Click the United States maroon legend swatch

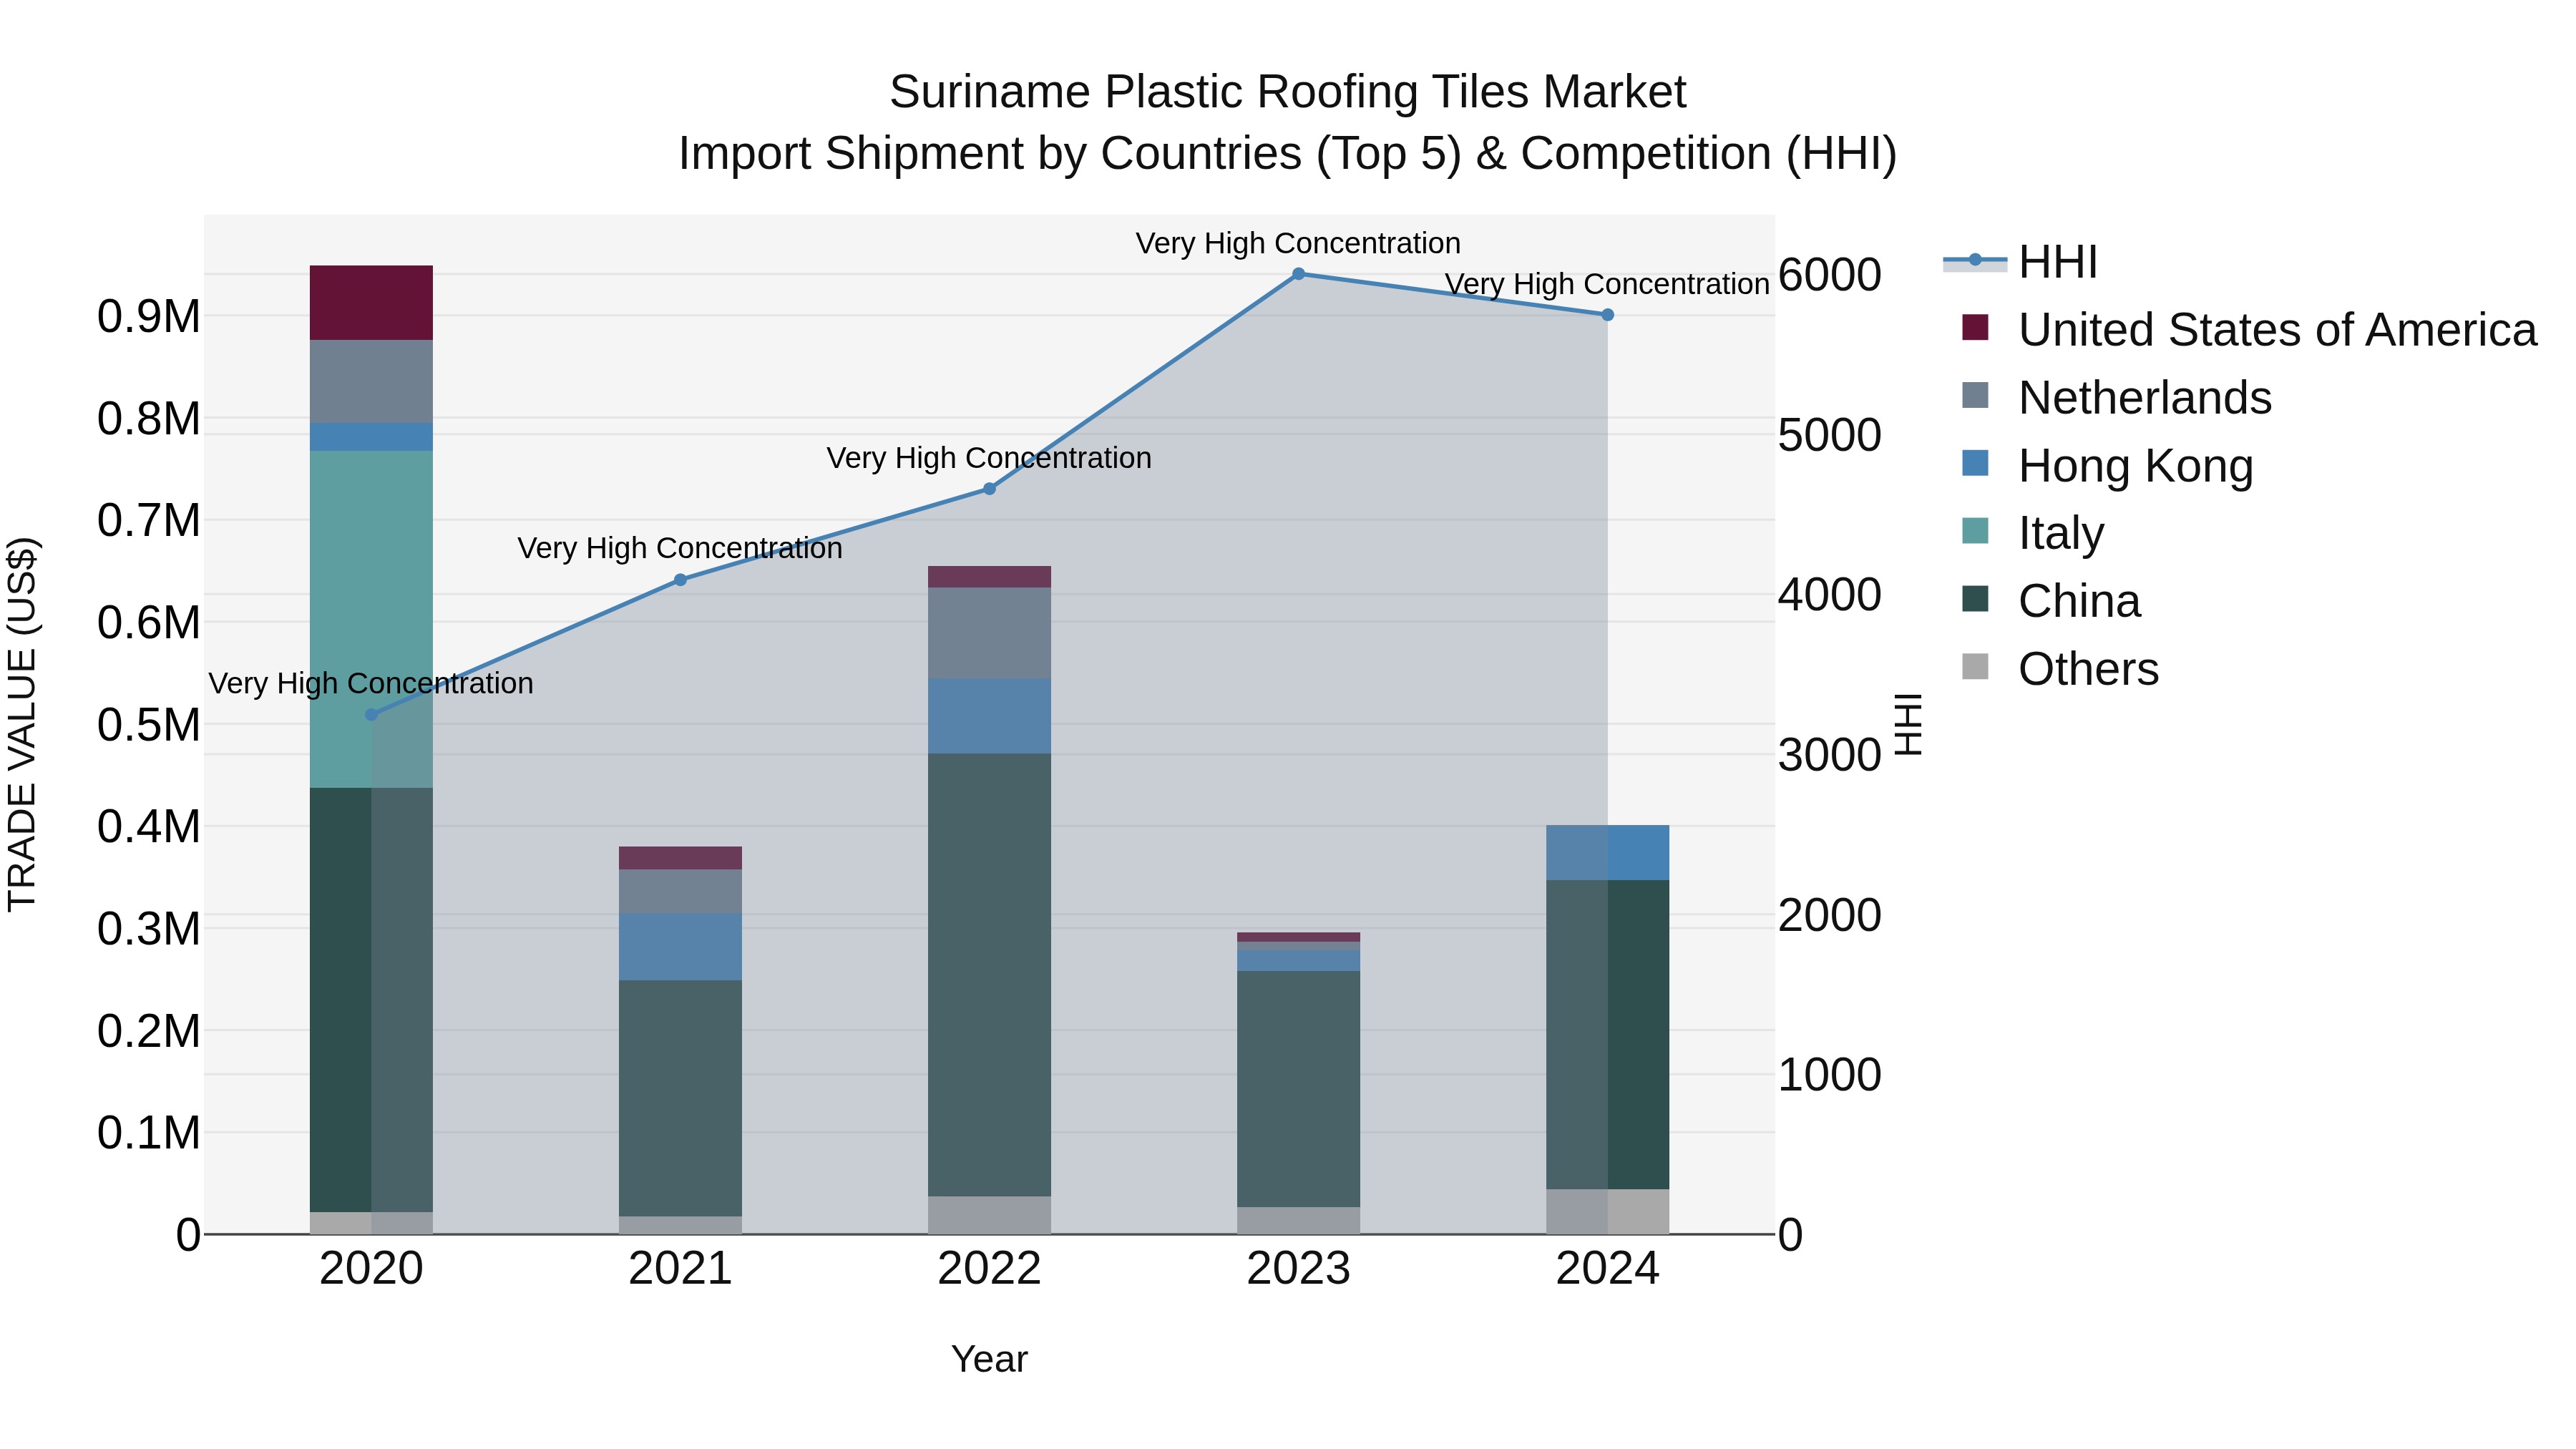tap(1975, 327)
